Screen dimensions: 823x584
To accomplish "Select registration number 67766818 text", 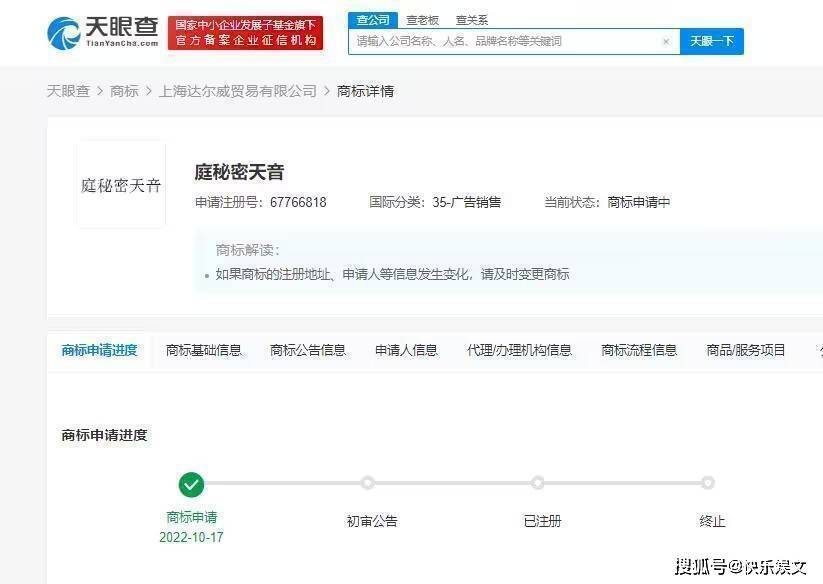I will [x=298, y=202].
